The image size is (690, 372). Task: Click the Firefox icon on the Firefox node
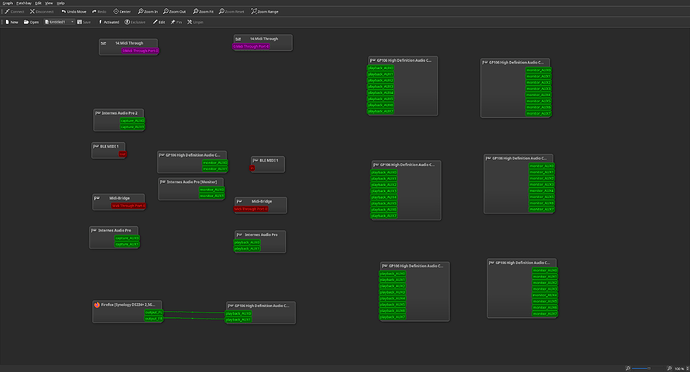(x=97, y=305)
